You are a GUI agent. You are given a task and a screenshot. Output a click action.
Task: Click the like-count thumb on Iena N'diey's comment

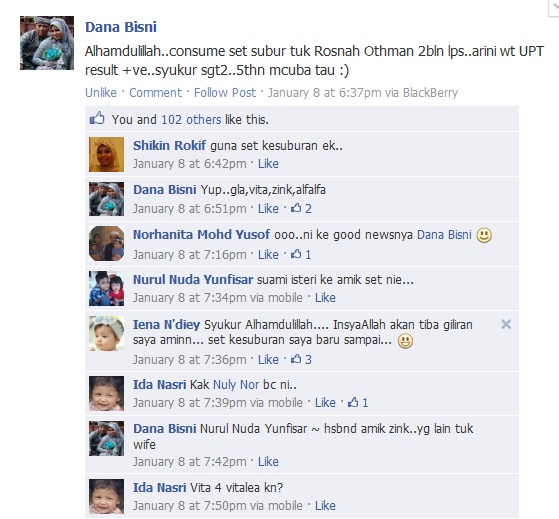tap(296, 359)
